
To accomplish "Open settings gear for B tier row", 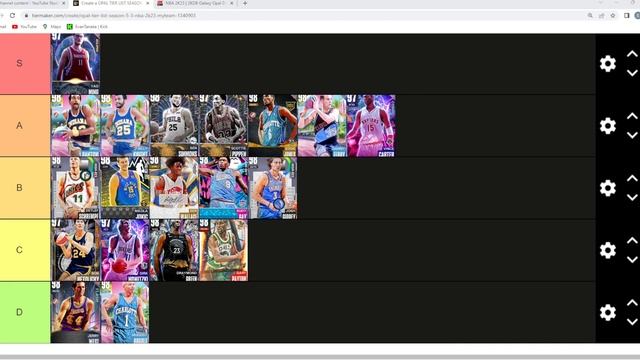I will click(x=608, y=188).
